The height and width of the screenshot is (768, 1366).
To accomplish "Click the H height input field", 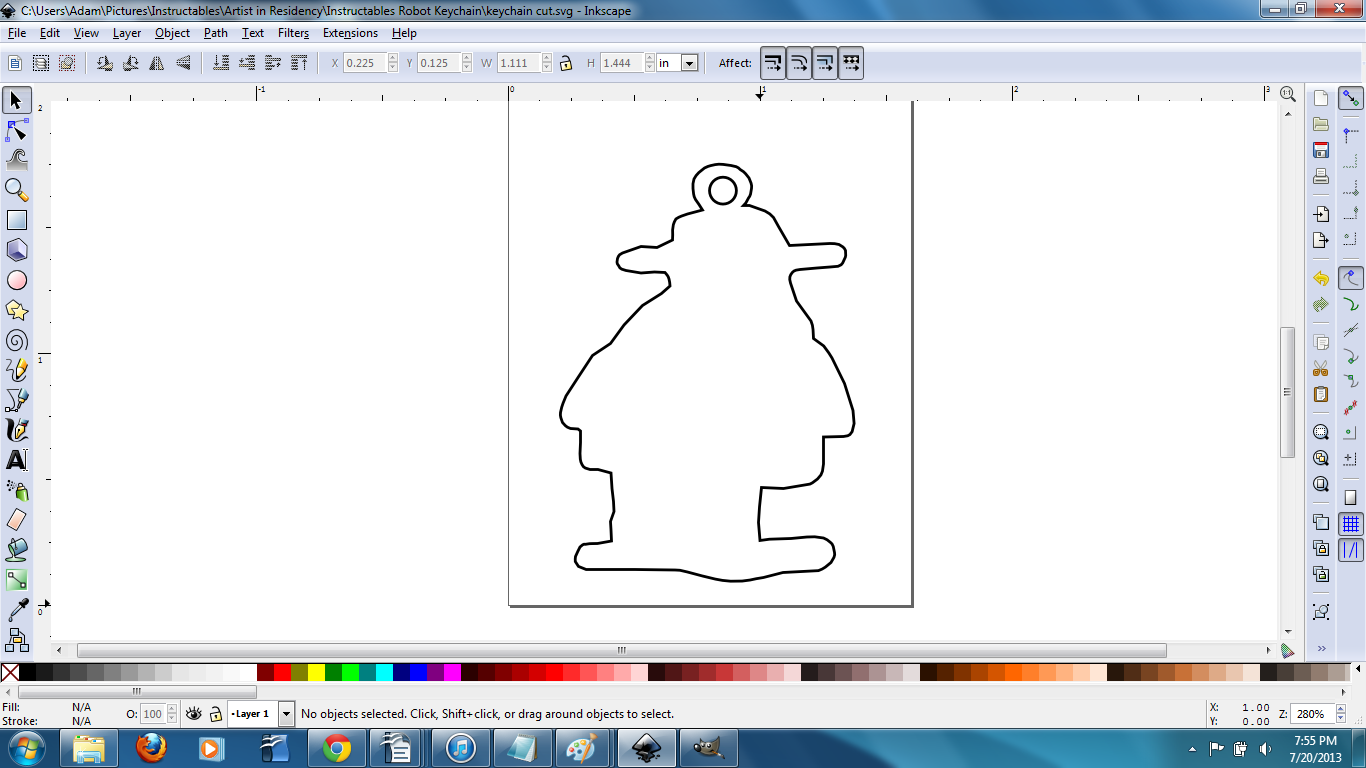I will pos(620,63).
